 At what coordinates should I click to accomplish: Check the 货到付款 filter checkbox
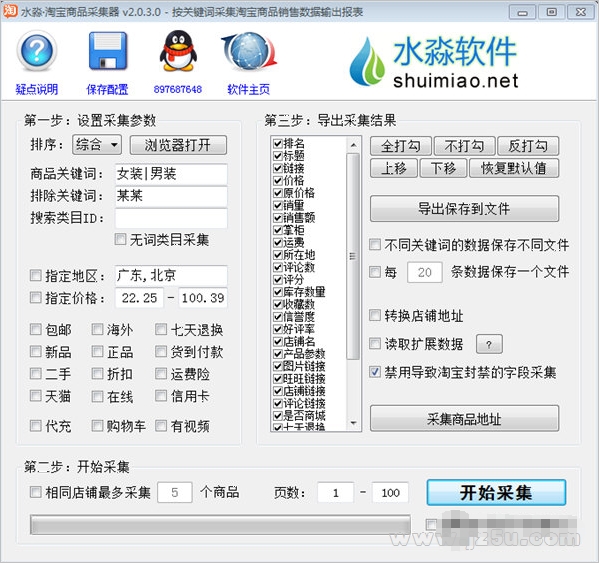pyautogui.click(x=161, y=351)
